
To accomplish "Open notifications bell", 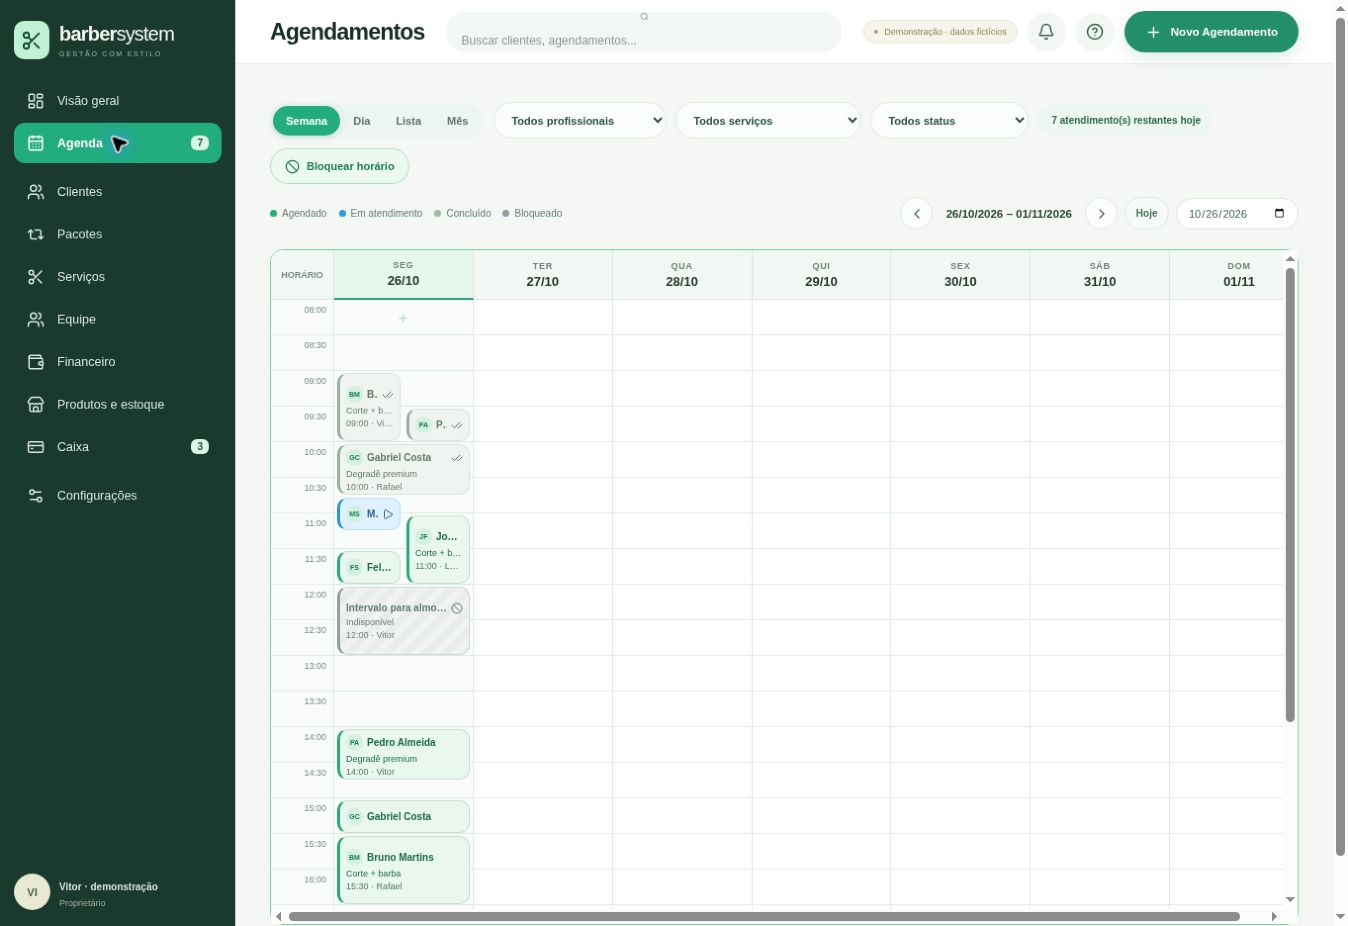I will 1046,32.
